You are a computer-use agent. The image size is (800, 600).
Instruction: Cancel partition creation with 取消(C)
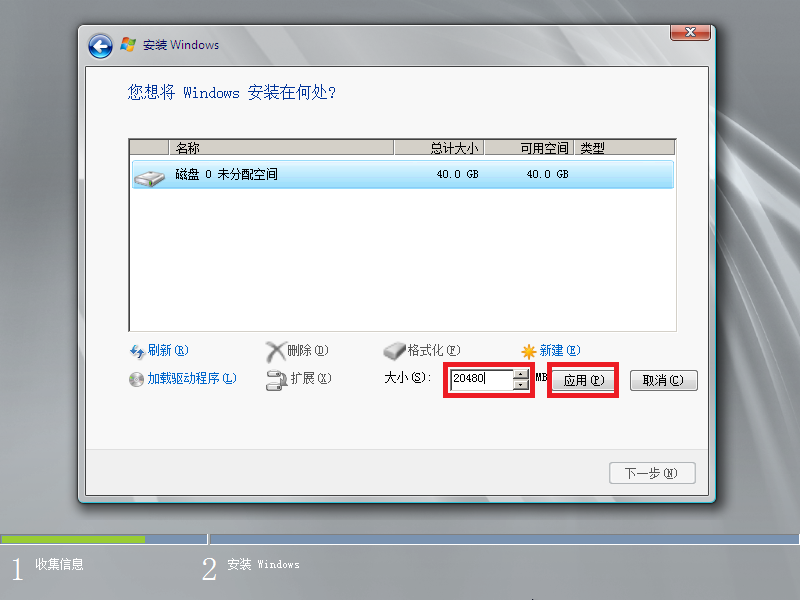[663, 381]
